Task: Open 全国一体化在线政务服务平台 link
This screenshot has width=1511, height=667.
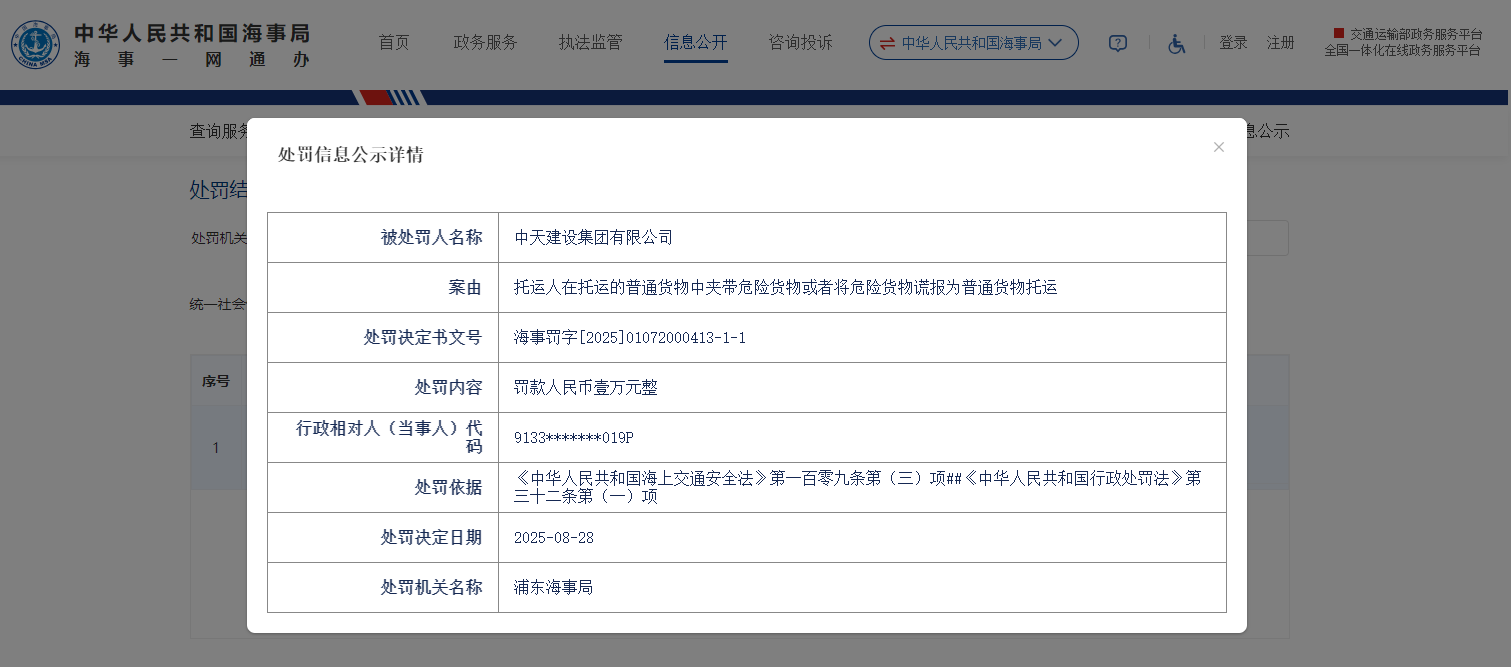Action: point(1402,50)
